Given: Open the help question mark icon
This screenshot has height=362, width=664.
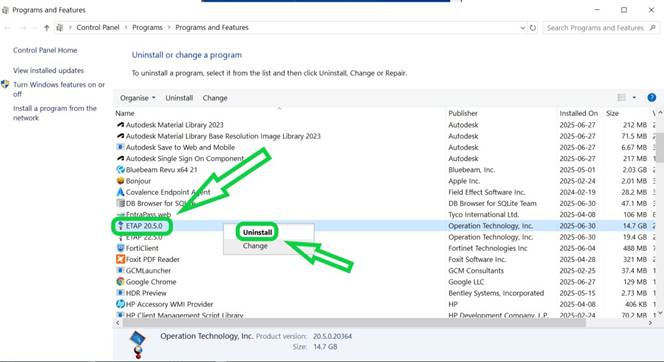Looking at the screenshot, I should tap(652, 98).
